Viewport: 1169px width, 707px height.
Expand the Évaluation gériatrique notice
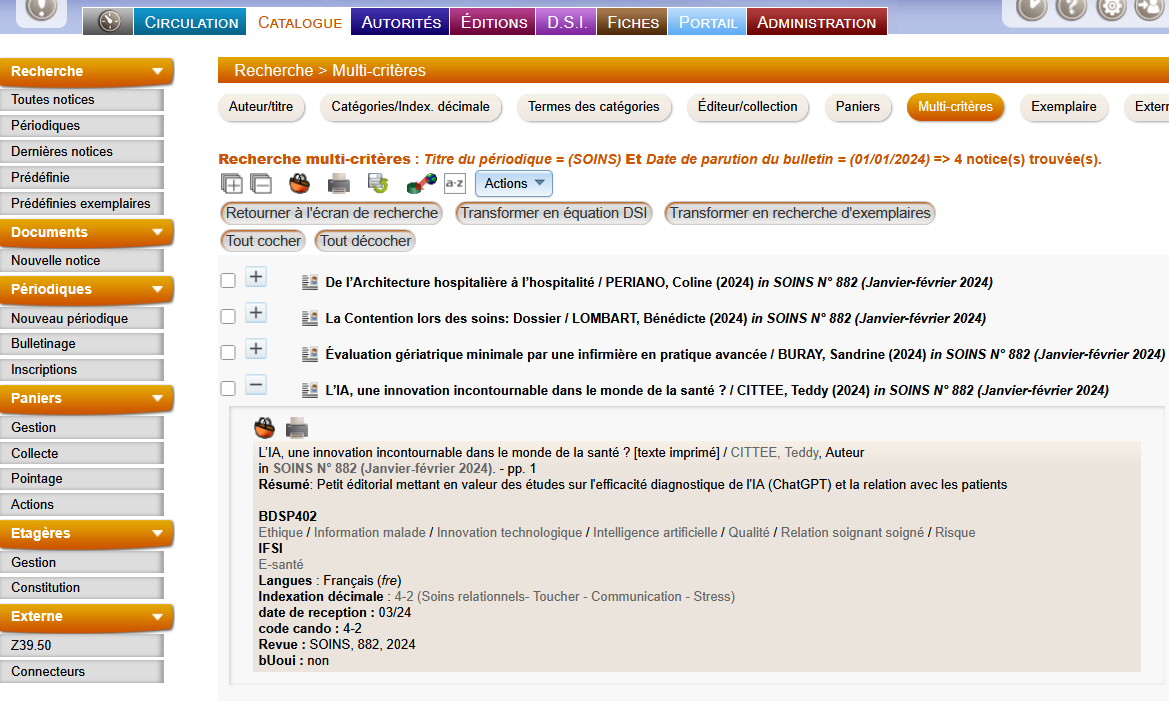click(256, 349)
